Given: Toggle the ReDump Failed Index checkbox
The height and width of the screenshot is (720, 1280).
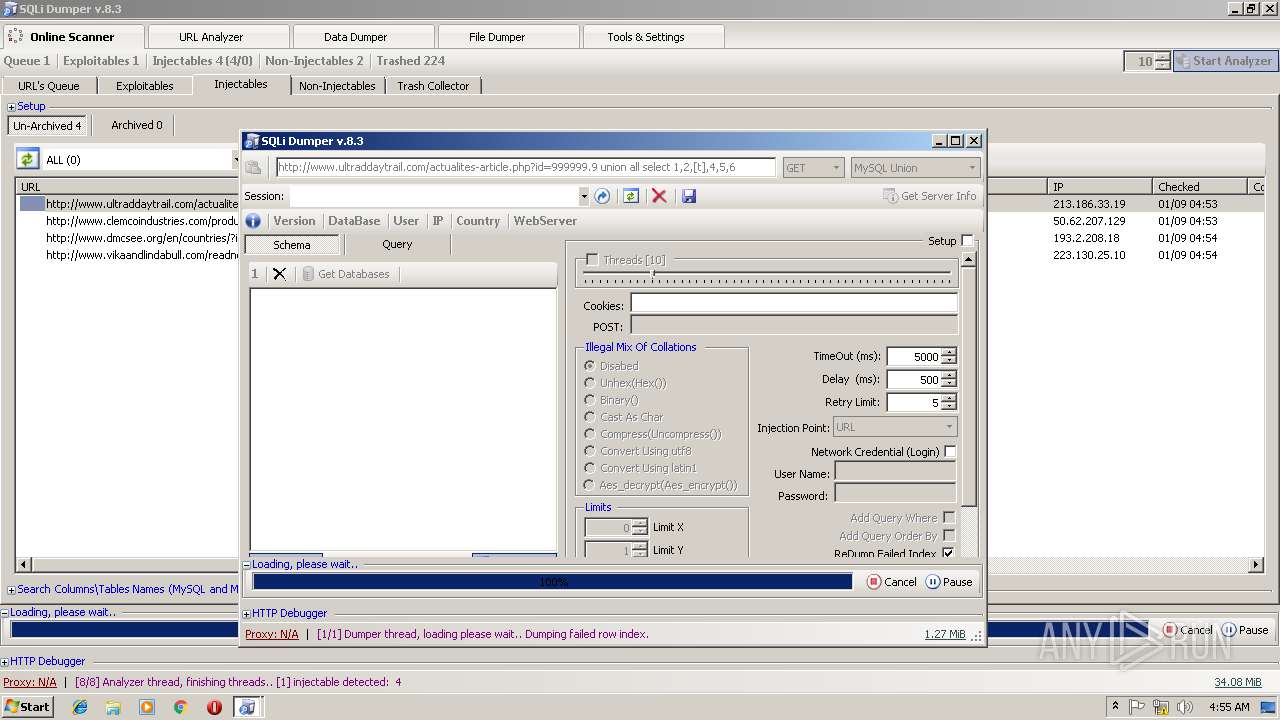Looking at the screenshot, I should point(948,553).
